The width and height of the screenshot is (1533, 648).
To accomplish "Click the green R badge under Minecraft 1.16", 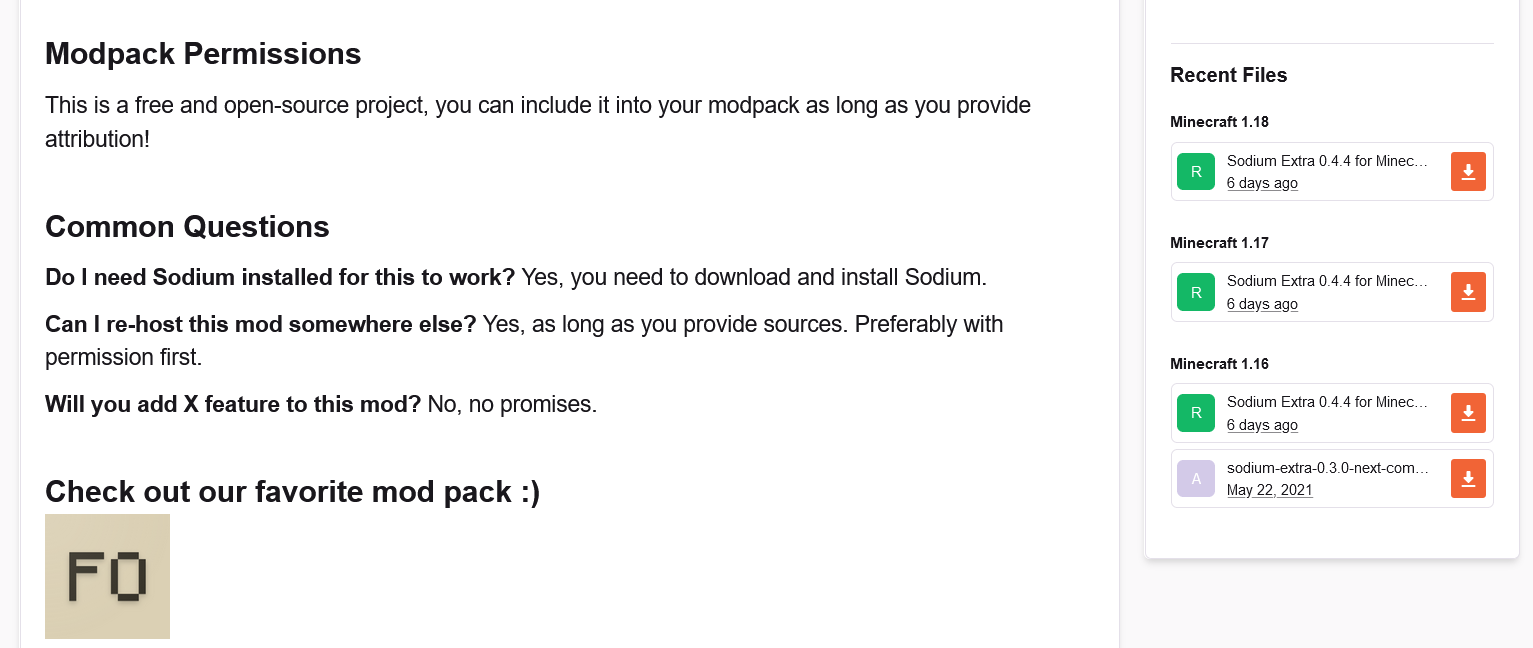I will (x=1196, y=413).
